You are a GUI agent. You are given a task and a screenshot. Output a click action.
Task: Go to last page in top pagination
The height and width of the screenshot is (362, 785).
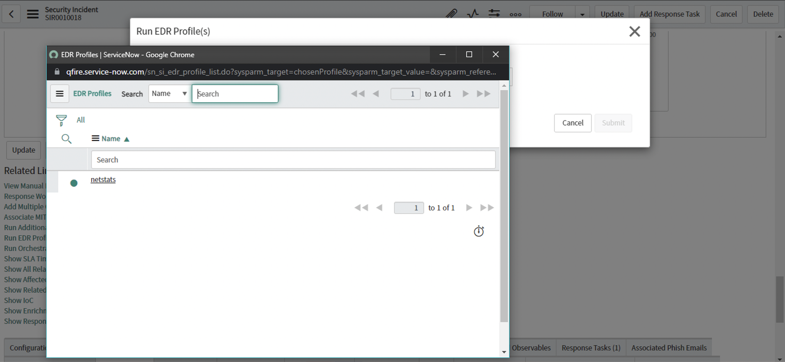point(483,94)
